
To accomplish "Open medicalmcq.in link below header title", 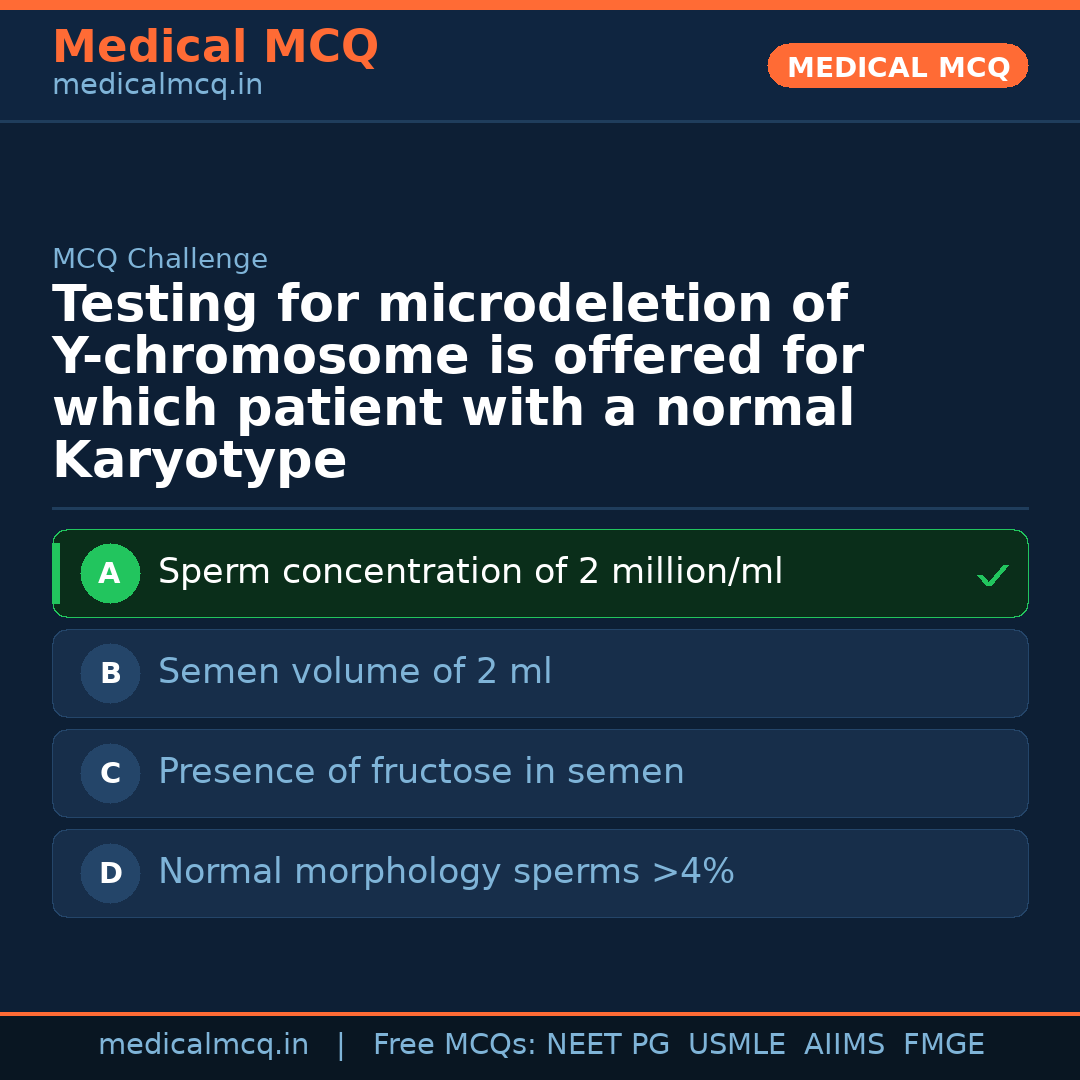I will [x=157, y=86].
